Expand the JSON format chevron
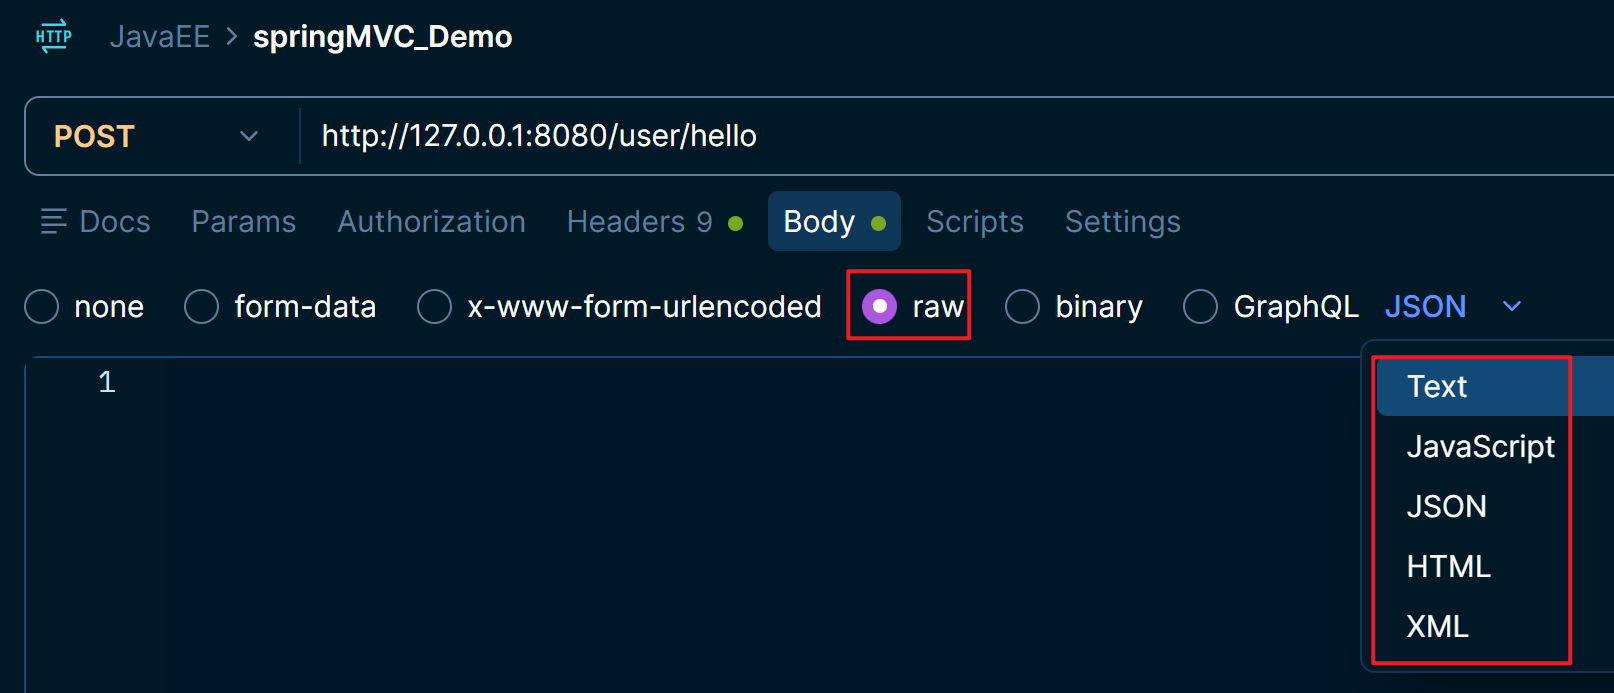1614x693 pixels. pyautogui.click(x=1512, y=306)
